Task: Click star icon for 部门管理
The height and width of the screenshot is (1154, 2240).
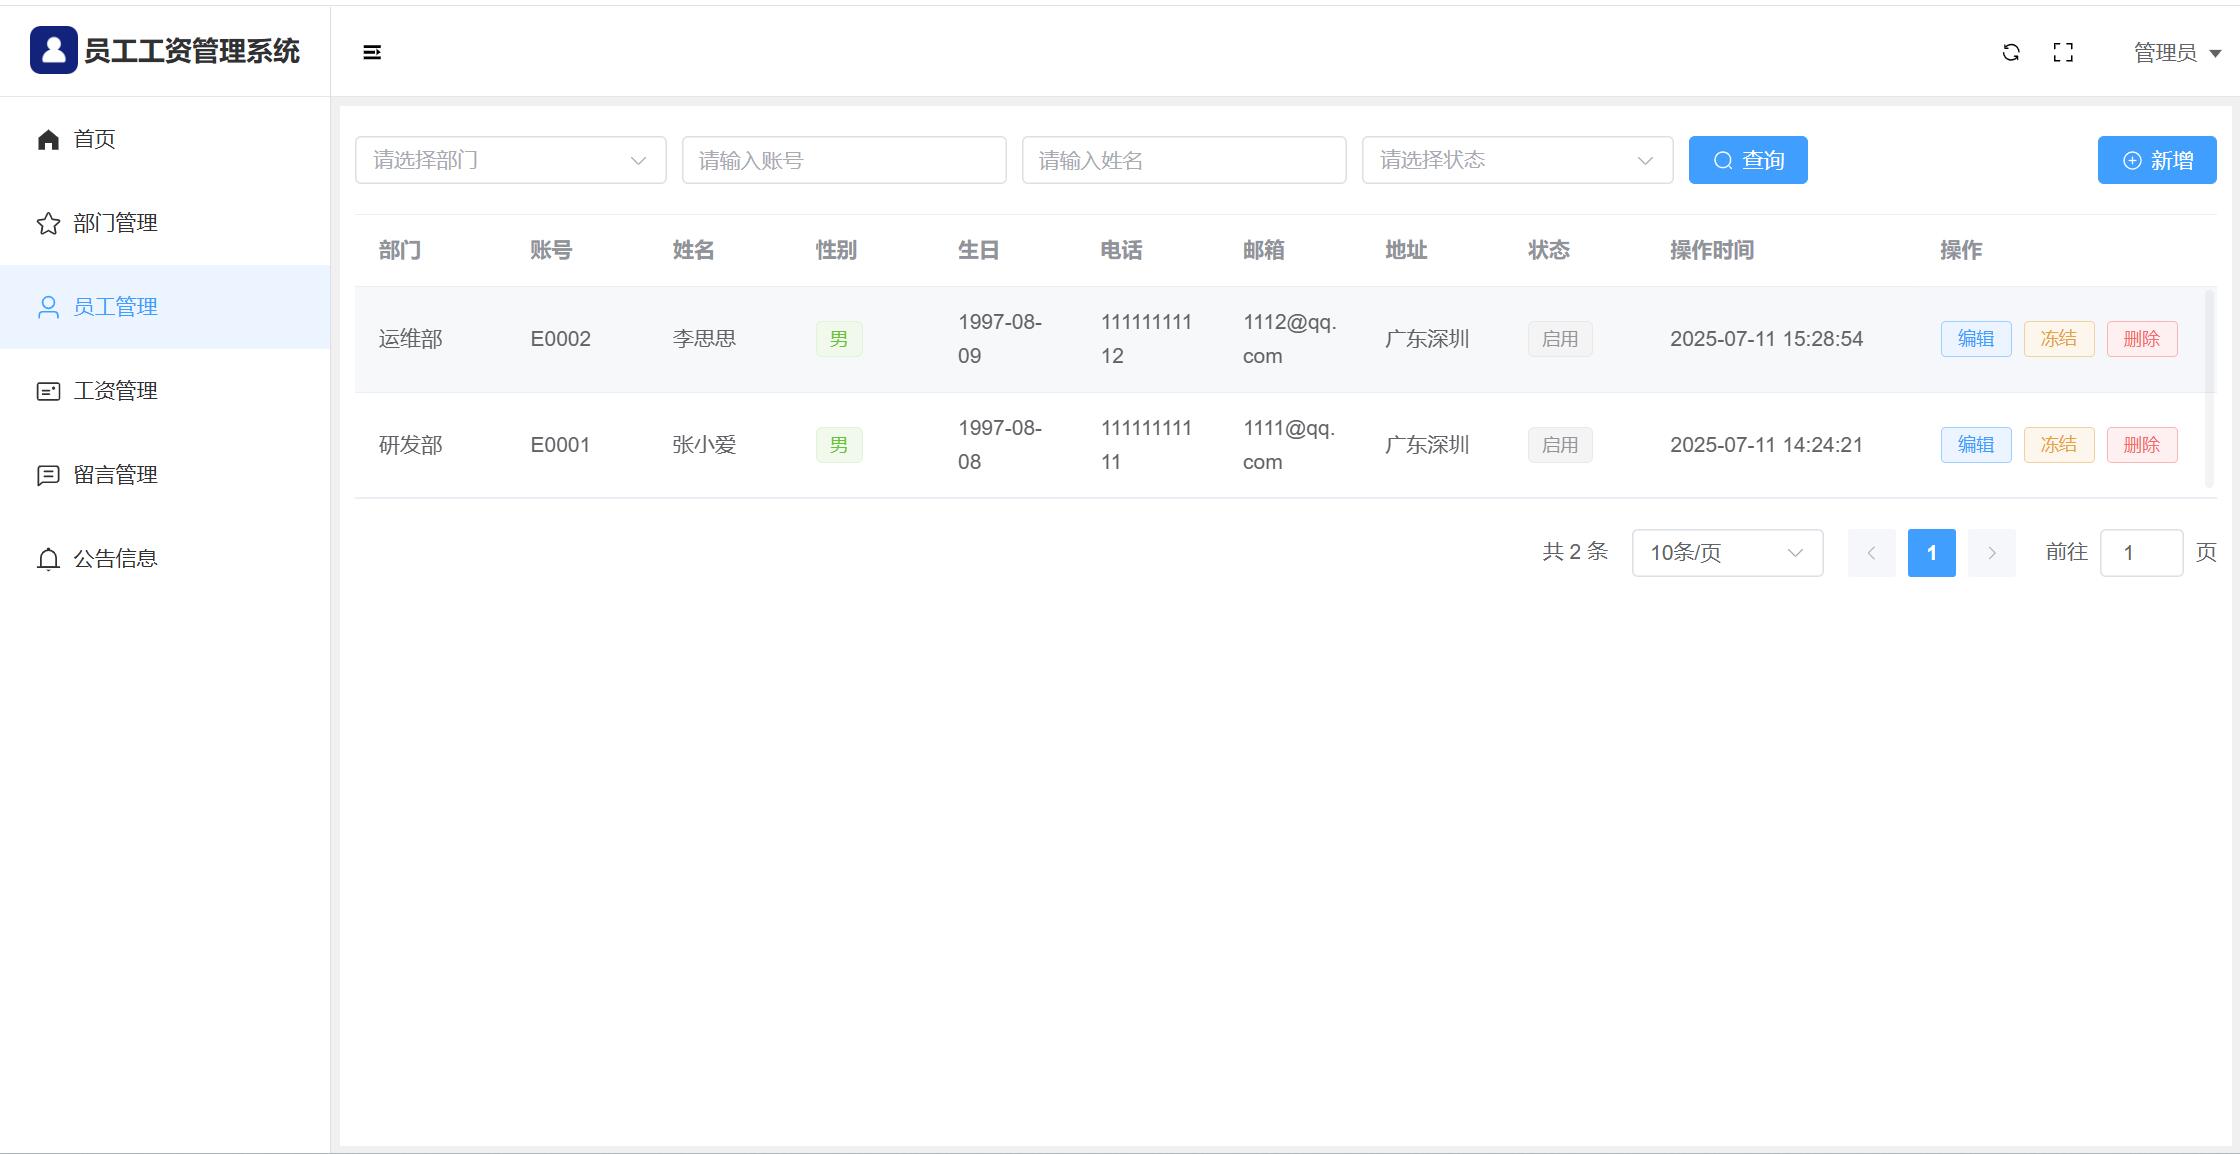Action: pos(48,223)
